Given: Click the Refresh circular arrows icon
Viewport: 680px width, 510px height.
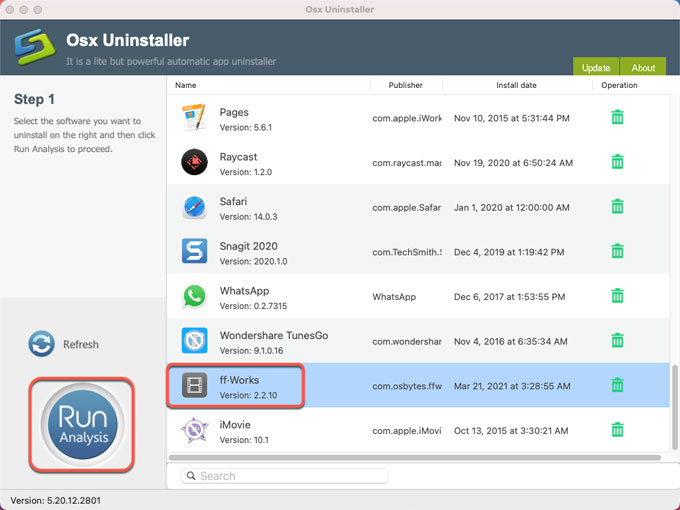Looking at the screenshot, I should tap(41, 344).
